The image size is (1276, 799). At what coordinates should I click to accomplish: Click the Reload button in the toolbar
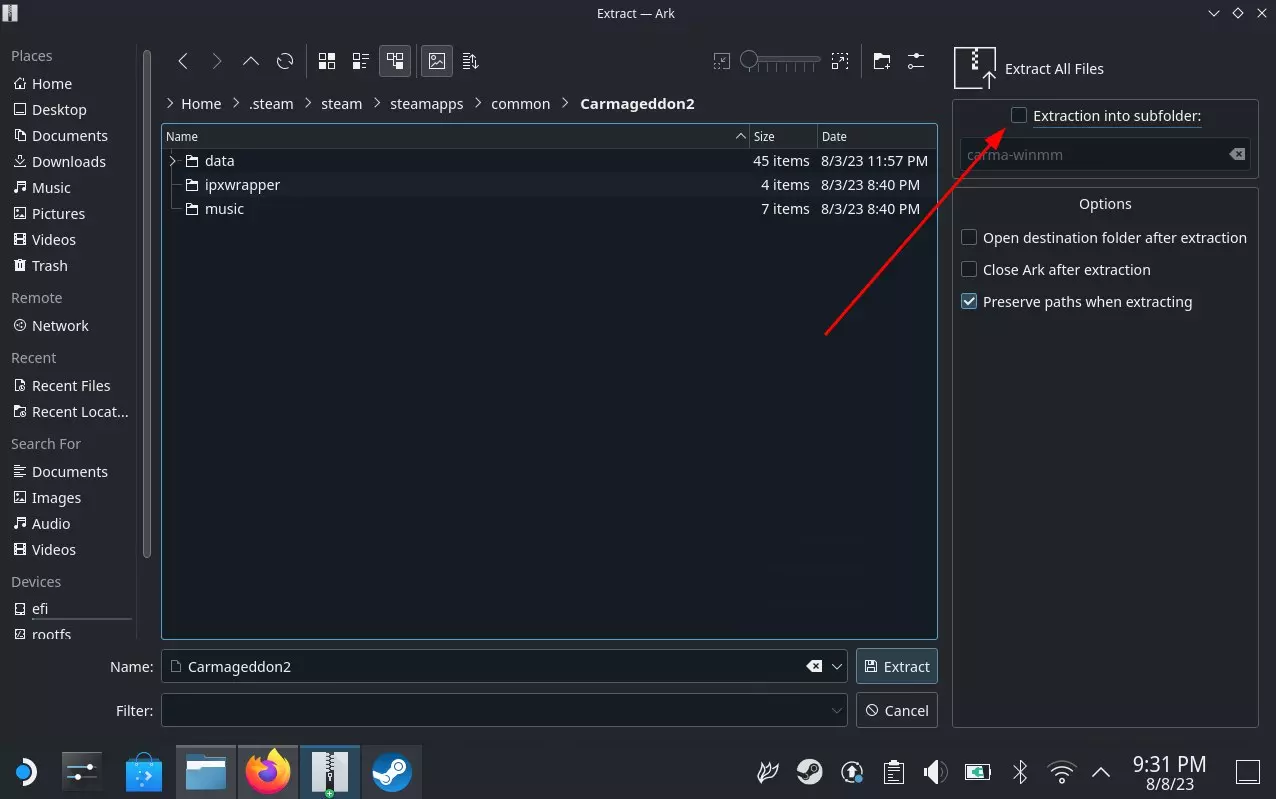285,62
